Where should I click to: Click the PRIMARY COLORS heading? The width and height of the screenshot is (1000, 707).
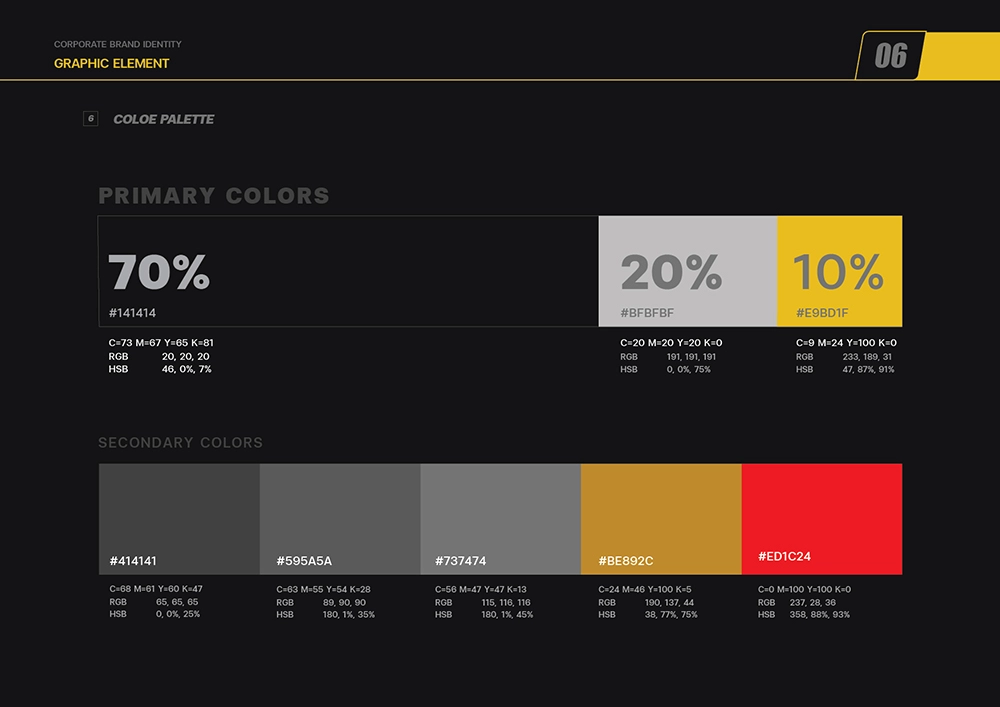tap(214, 196)
